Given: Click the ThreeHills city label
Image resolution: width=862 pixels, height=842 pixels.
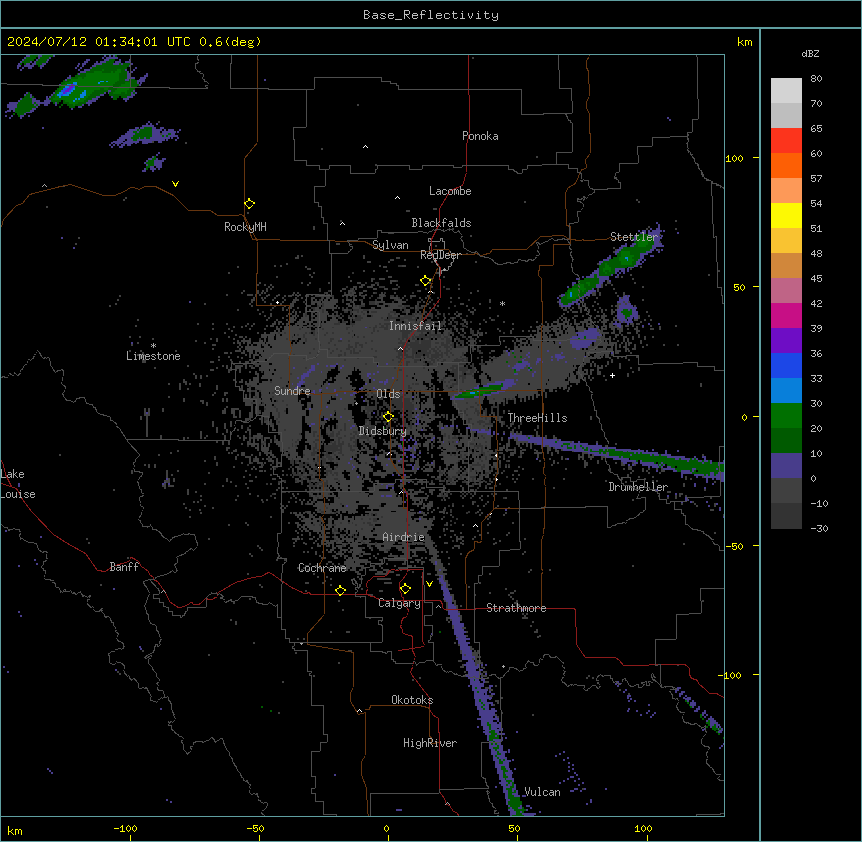Looking at the screenshot, I should point(537,418).
